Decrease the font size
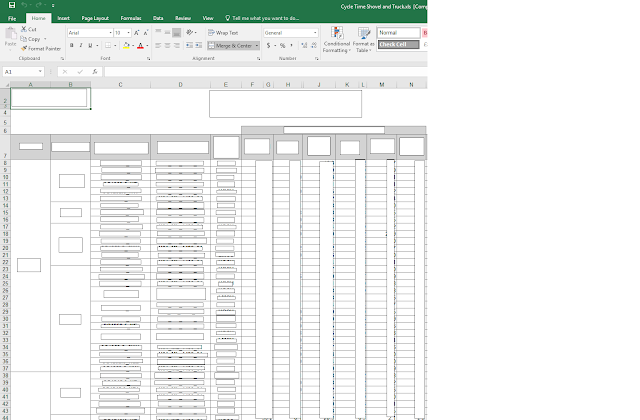Screen dimensions: 640x420 click(146, 33)
